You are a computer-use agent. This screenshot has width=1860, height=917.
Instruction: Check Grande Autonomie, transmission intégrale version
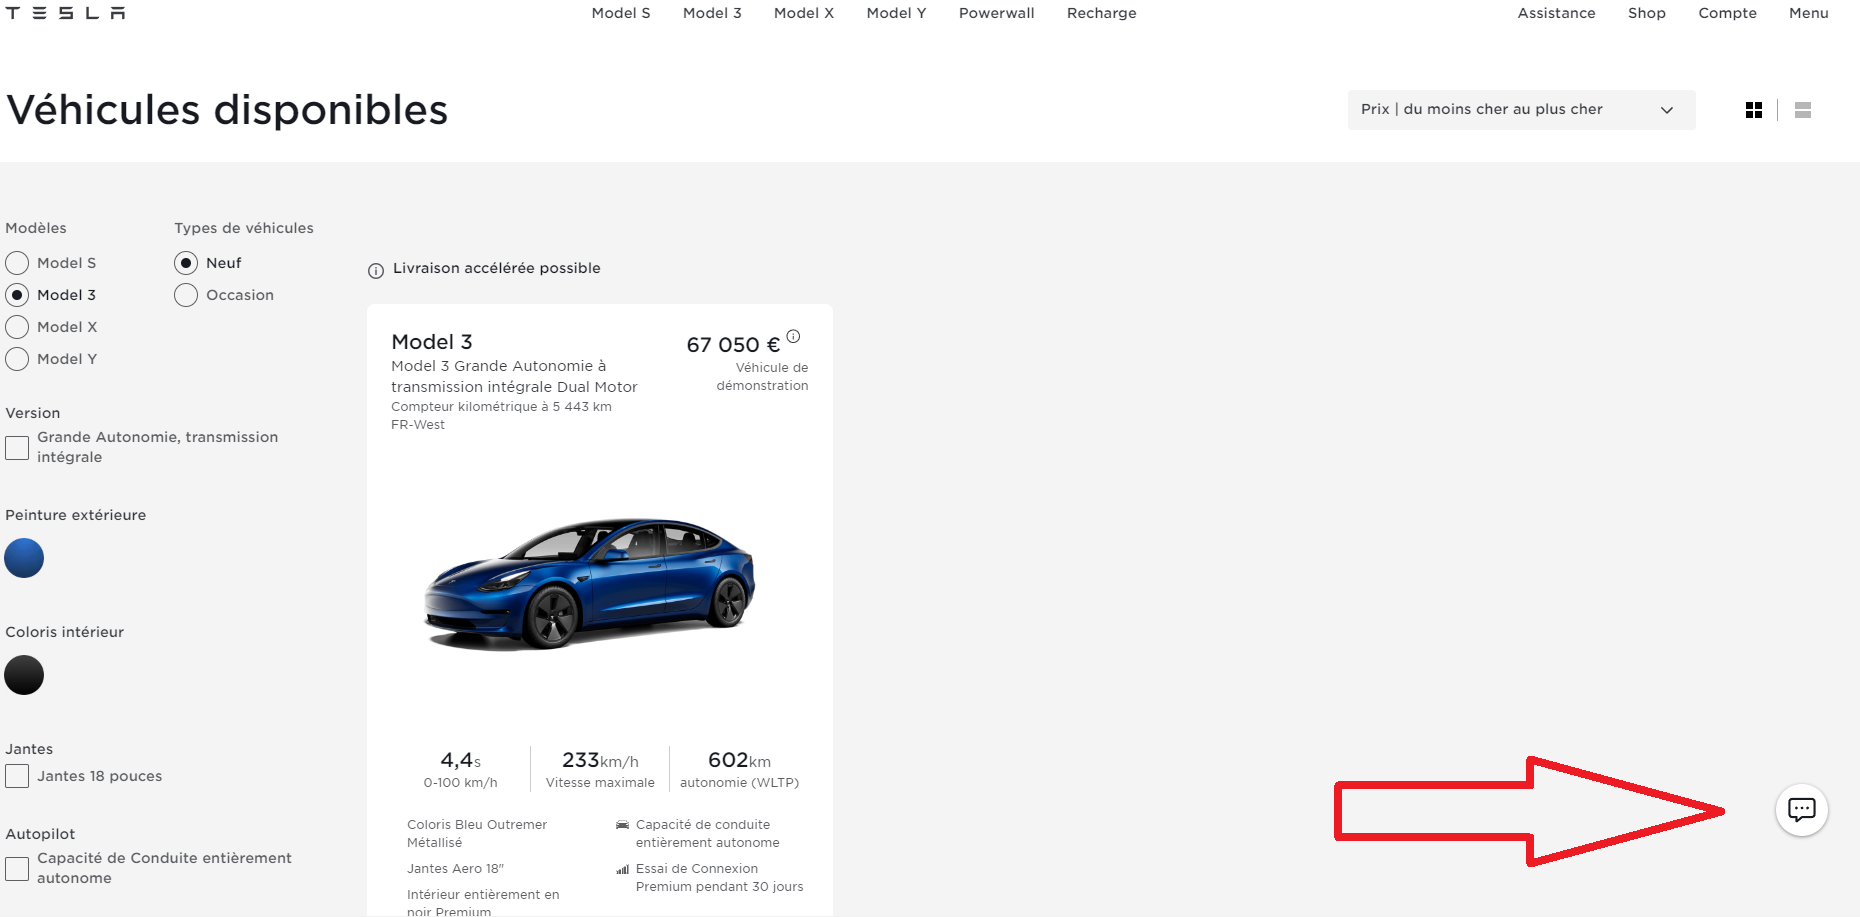17,447
